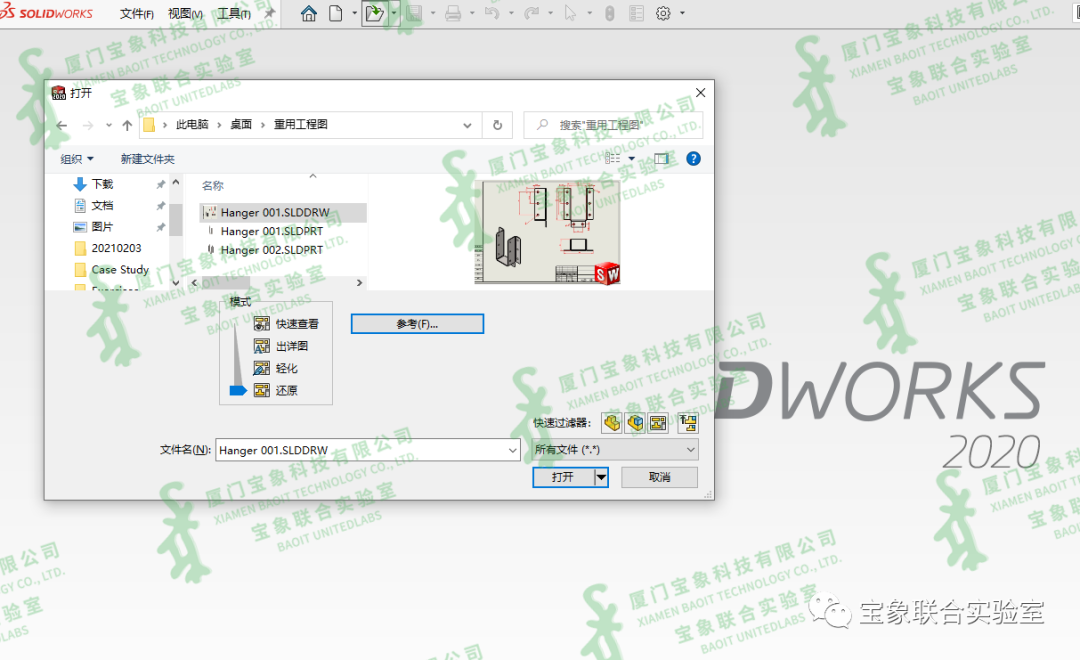Click the 参考(F)... button
This screenshot has width=1080, height=660.
pyautogui.click(x=417, y=324)
